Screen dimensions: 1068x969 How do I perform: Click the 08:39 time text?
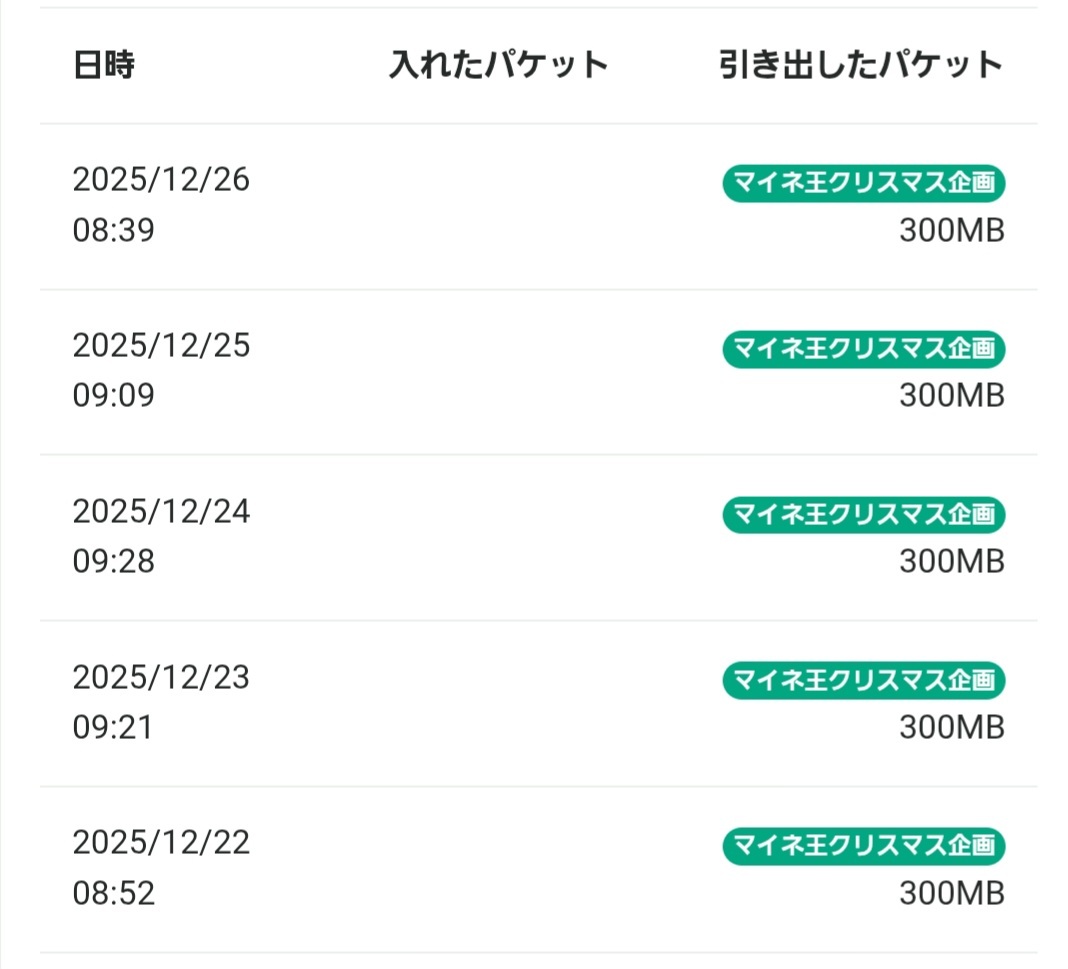click(113, 231)
